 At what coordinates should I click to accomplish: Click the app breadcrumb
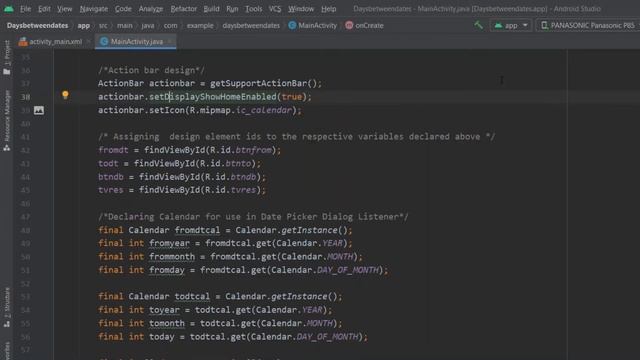(x=84, y=25)
